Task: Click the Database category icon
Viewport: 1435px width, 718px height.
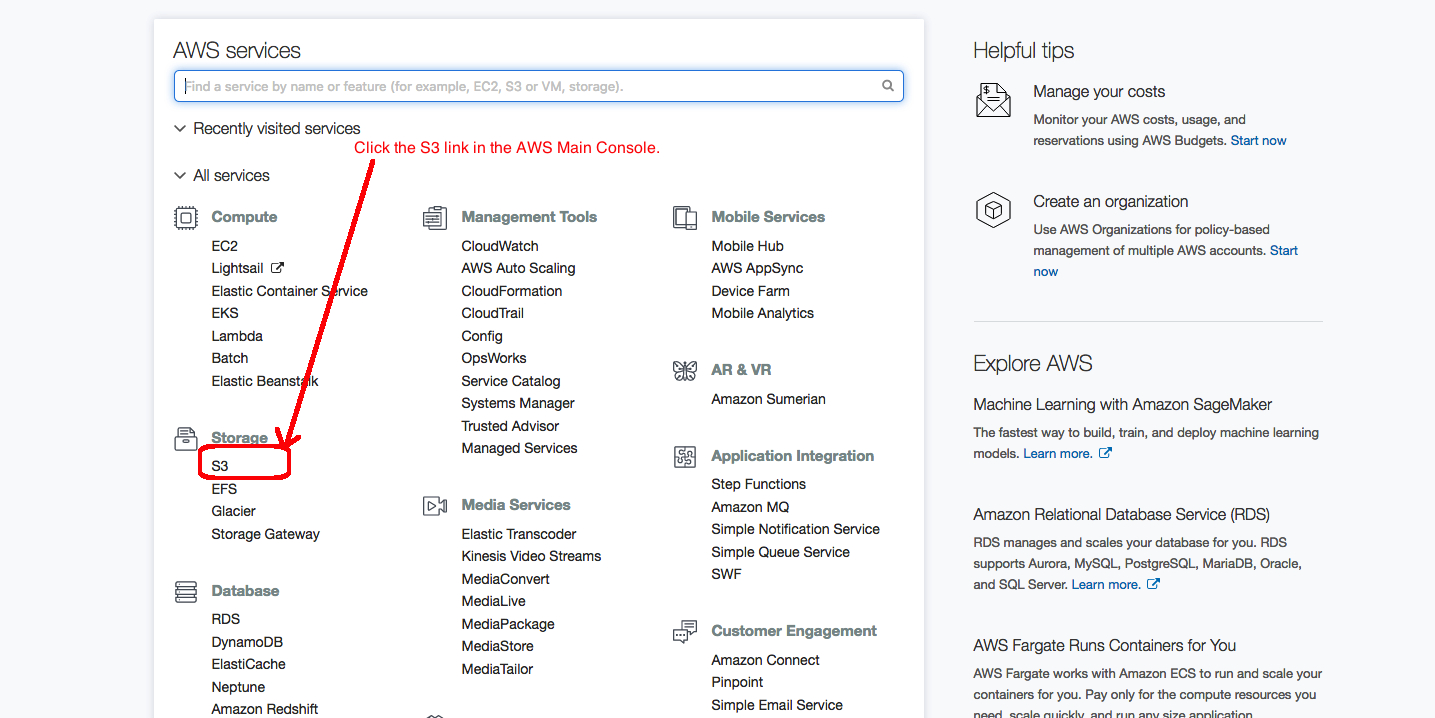Action: (x=186, y=592)
